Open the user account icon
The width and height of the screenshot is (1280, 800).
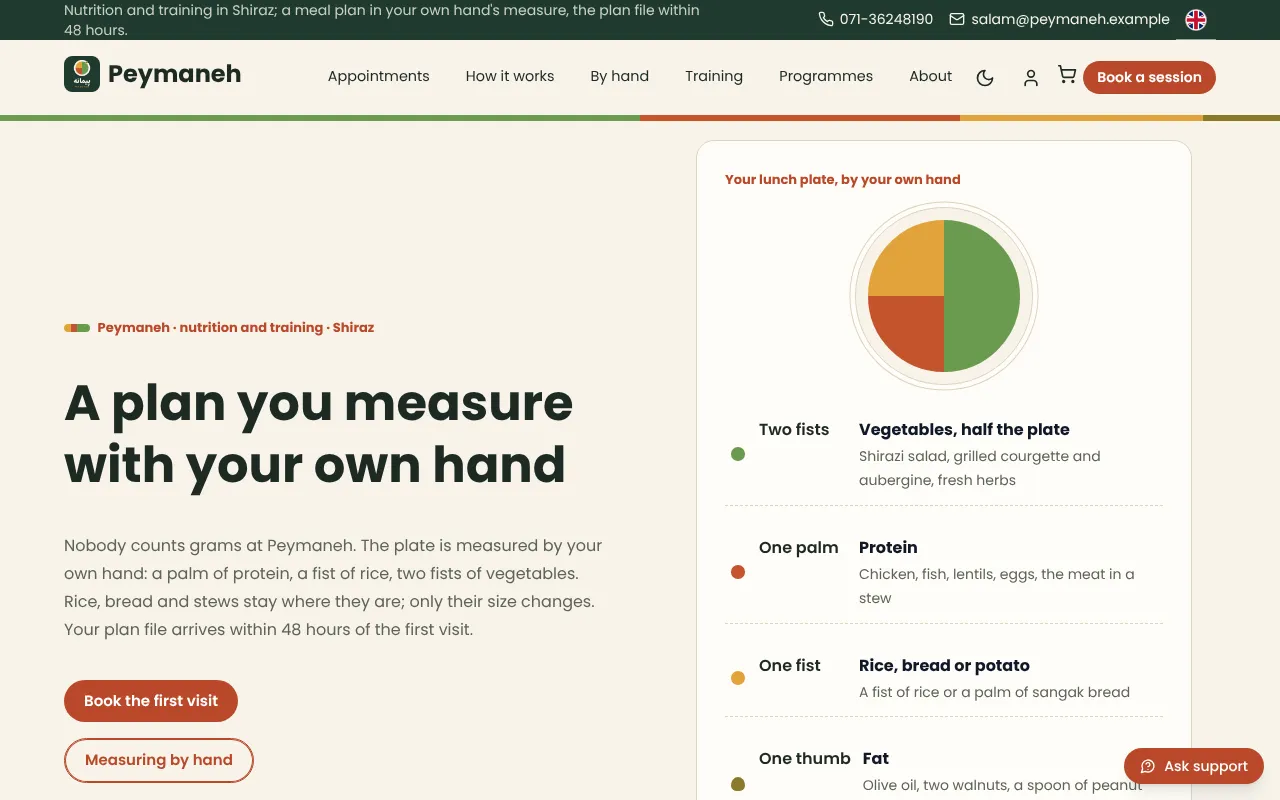pos(1030,77)
